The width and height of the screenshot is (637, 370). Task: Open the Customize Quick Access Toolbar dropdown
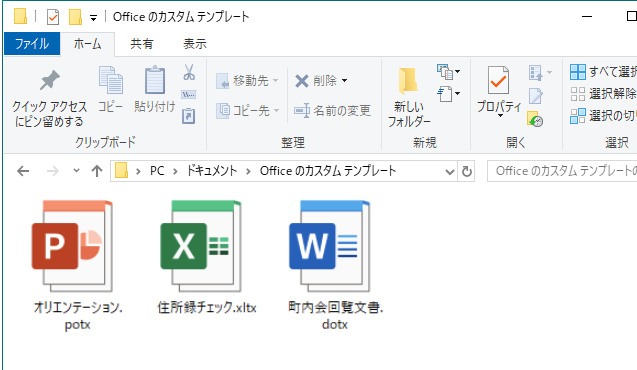point(93,17)
